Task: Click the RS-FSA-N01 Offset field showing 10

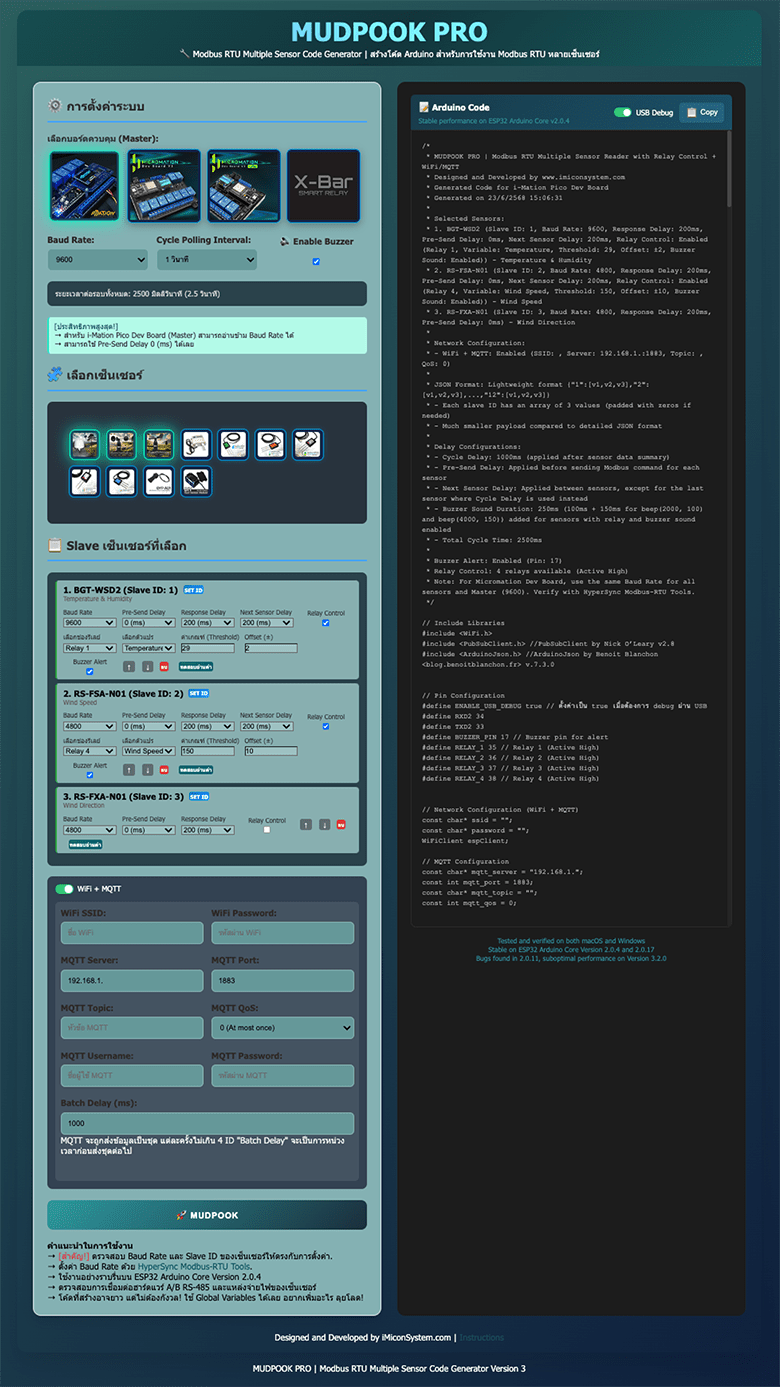Action: coord(271,751)
